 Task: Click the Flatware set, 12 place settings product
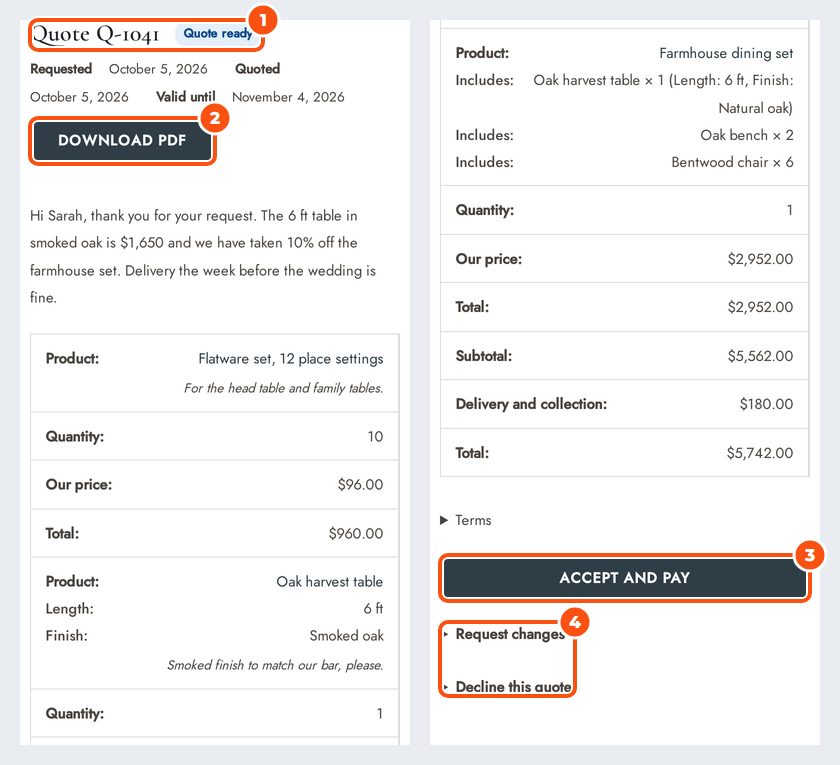pos(291,359)
